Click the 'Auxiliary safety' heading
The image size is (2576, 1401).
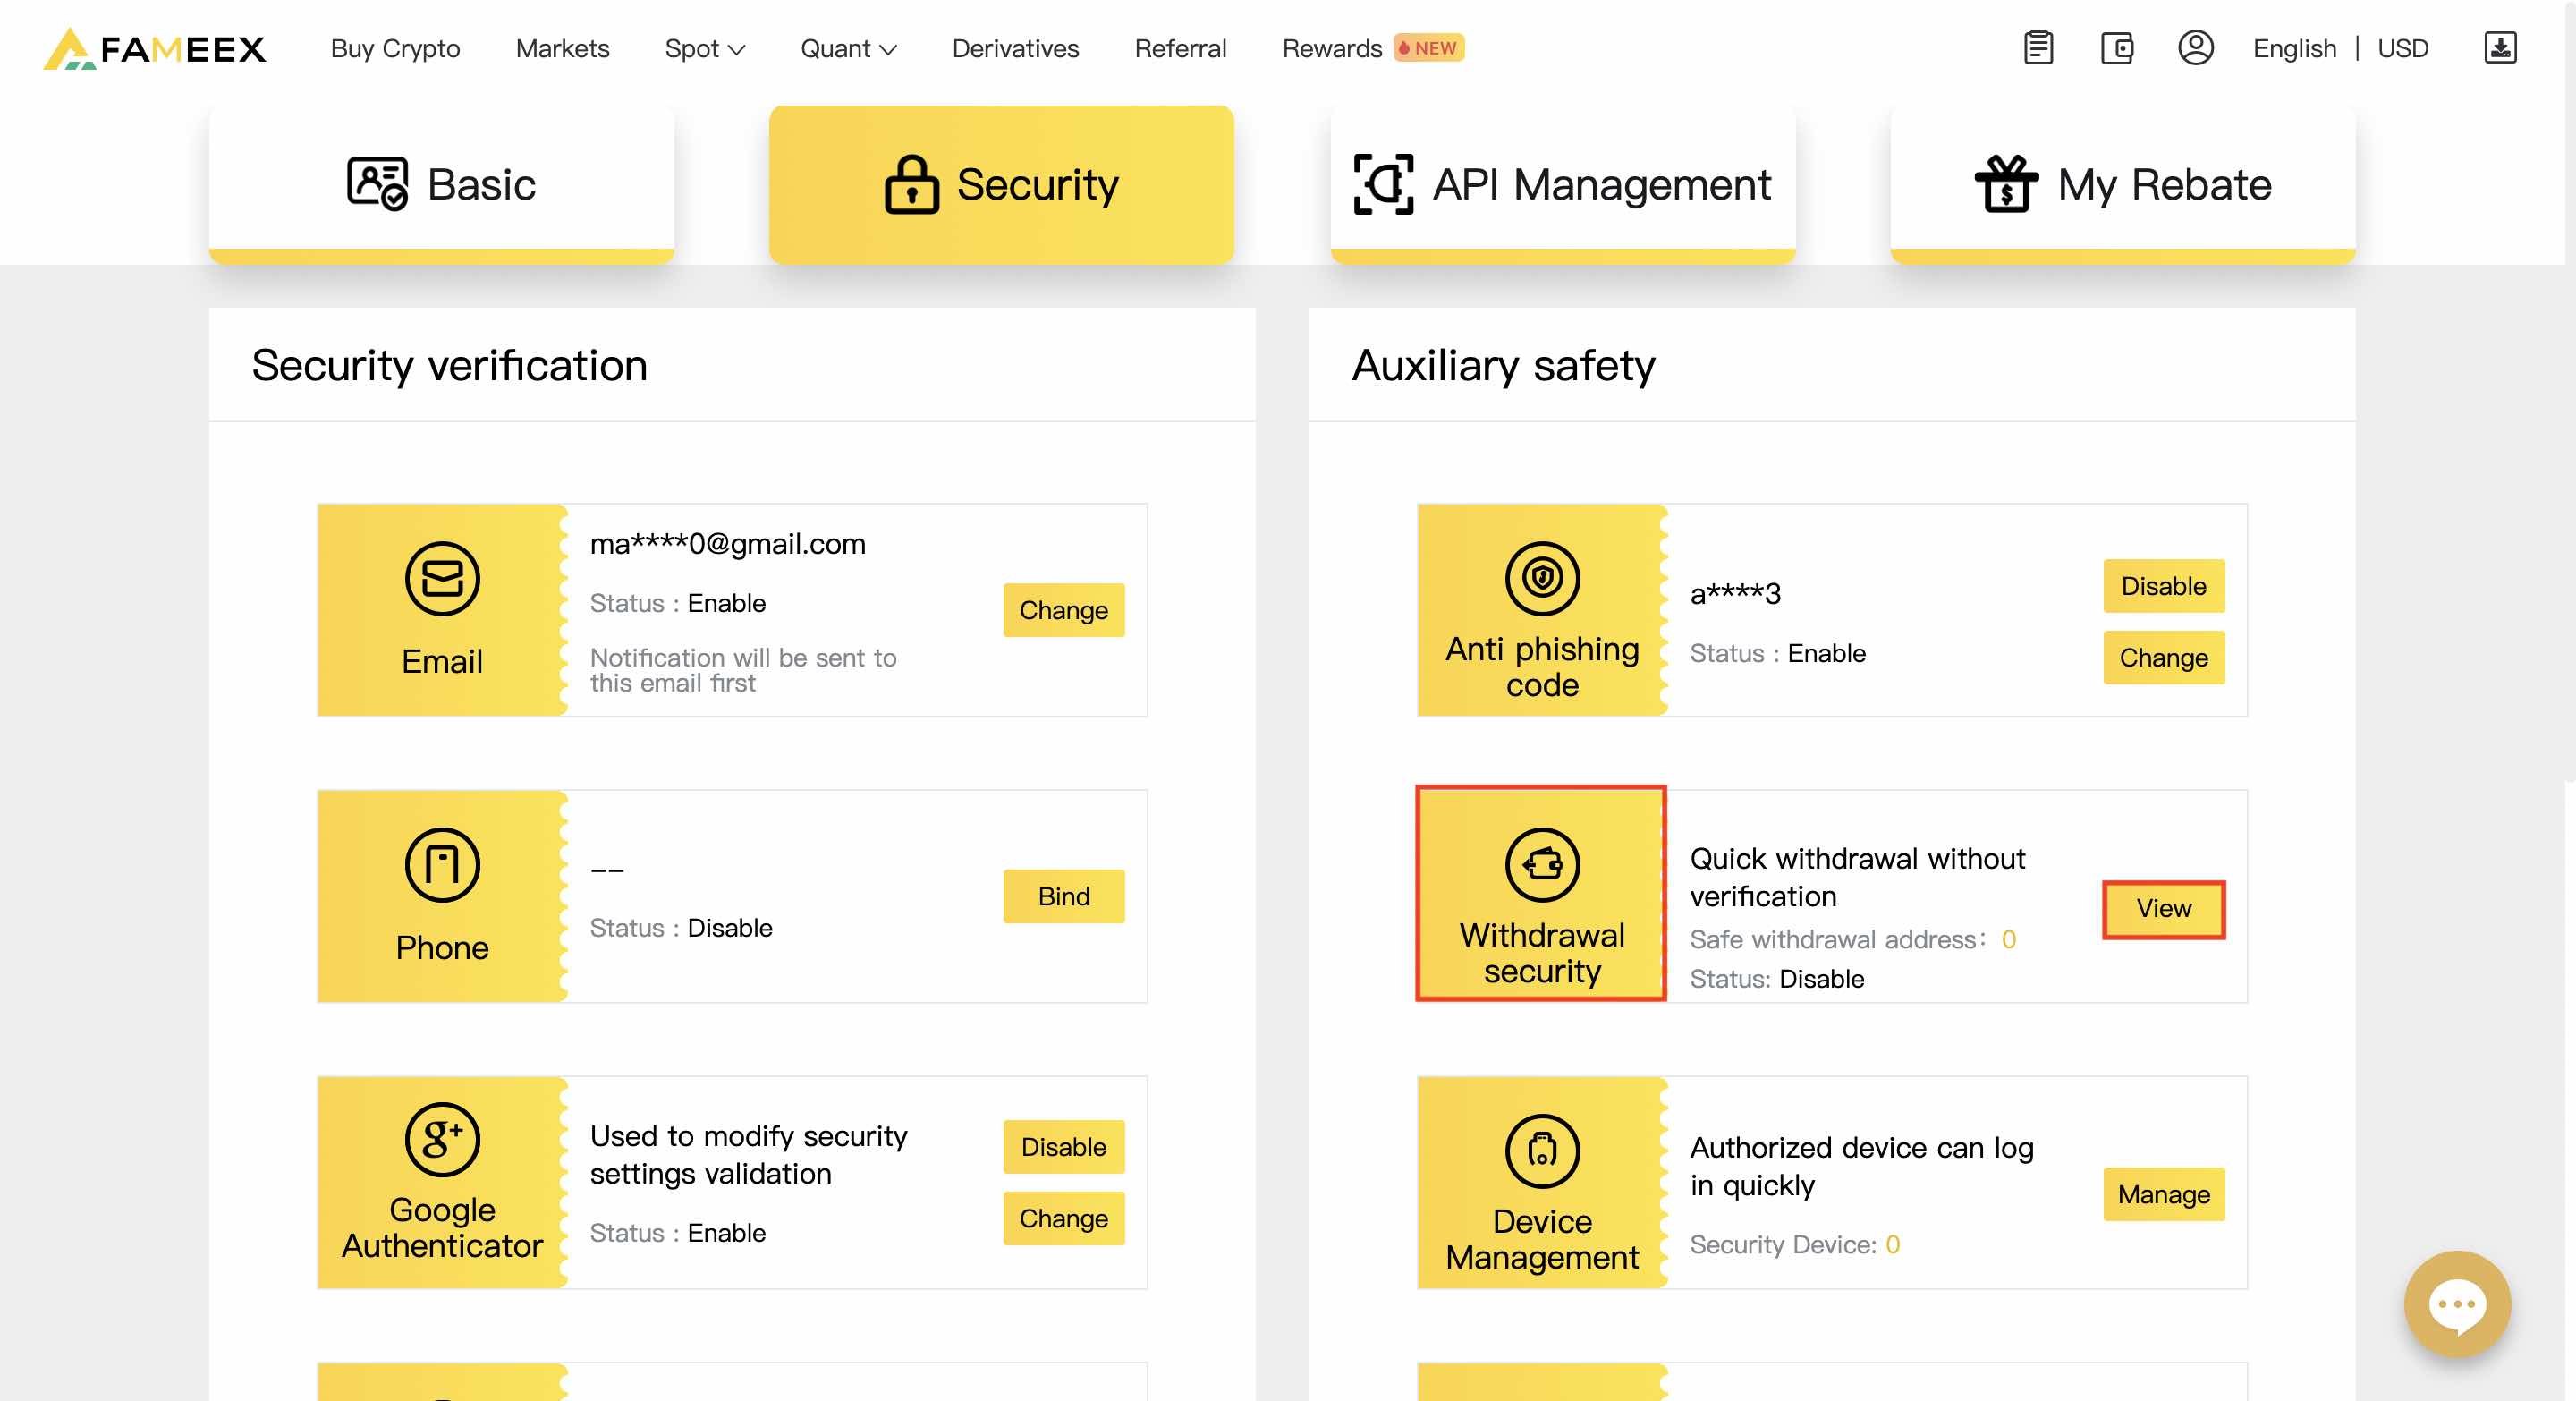pyautogui.click(x=1503, y=365)
